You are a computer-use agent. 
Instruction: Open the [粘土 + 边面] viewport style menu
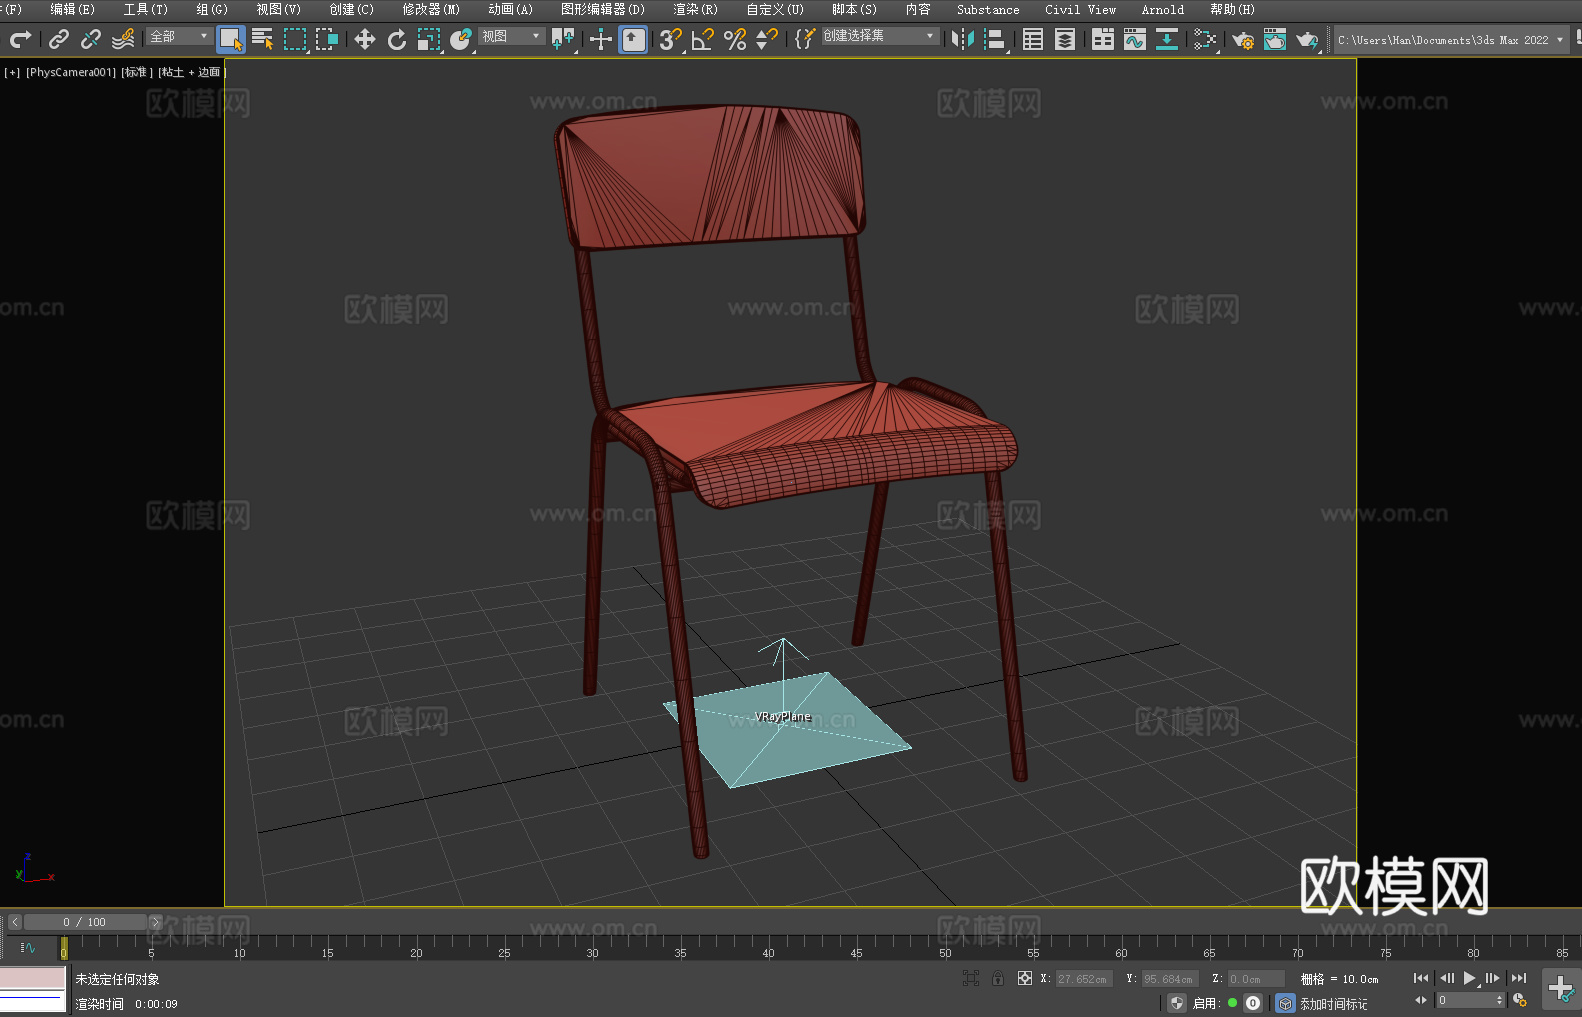(x=191, y=72)
